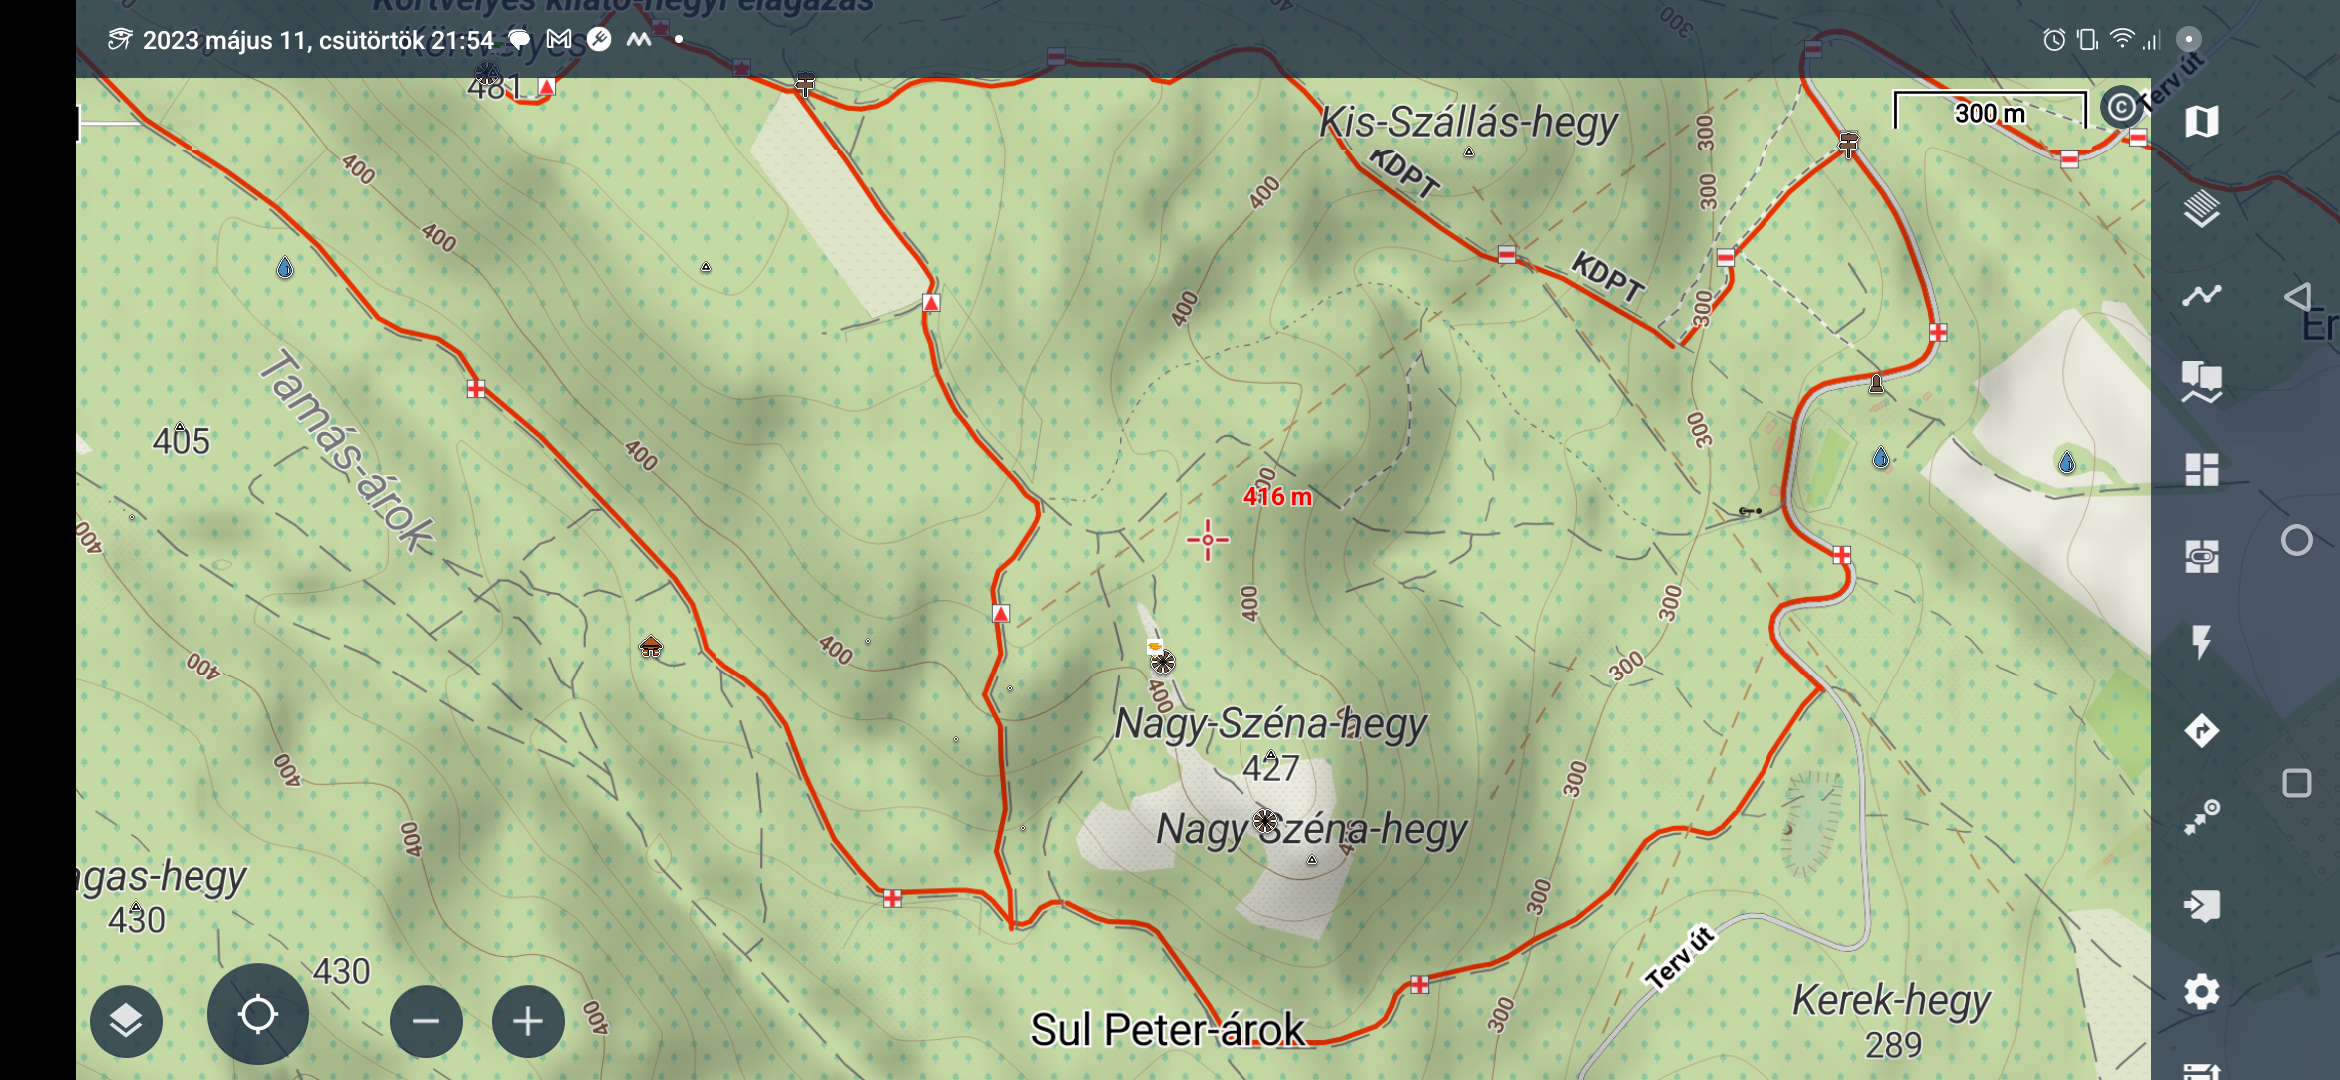Start navigation with the direction arrow icon
This screenshot has width=2340, height=1080.
coord(2201,730)
